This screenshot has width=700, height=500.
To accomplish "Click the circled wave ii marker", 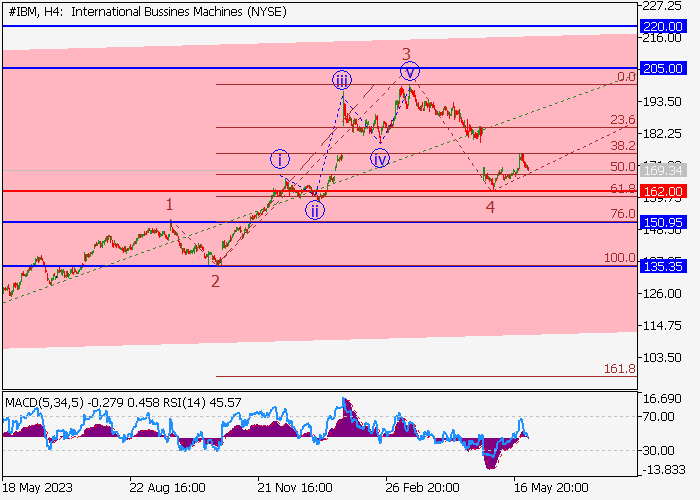I will coord(315,210).
